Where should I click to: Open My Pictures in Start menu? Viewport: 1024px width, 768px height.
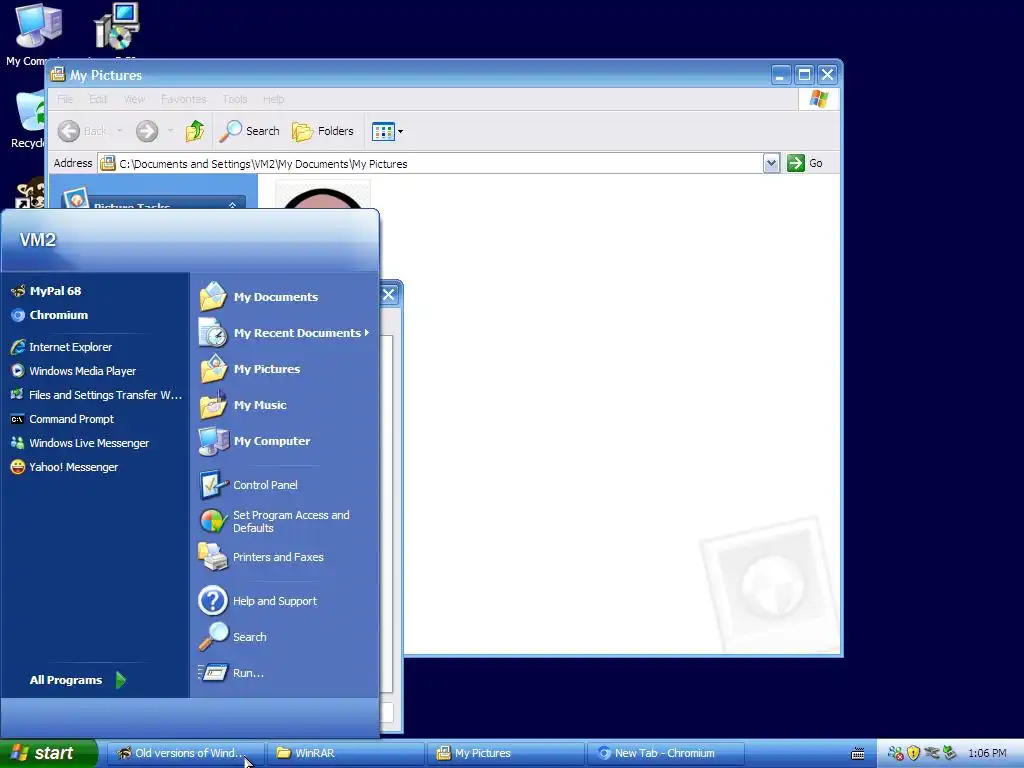coord(250,369)
